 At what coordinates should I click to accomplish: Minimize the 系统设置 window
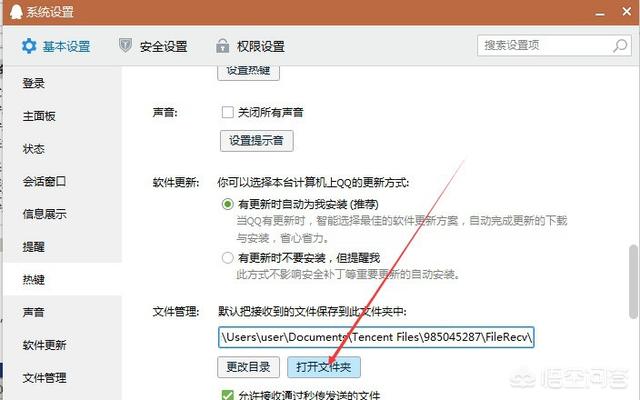click(x=600, y=13)
